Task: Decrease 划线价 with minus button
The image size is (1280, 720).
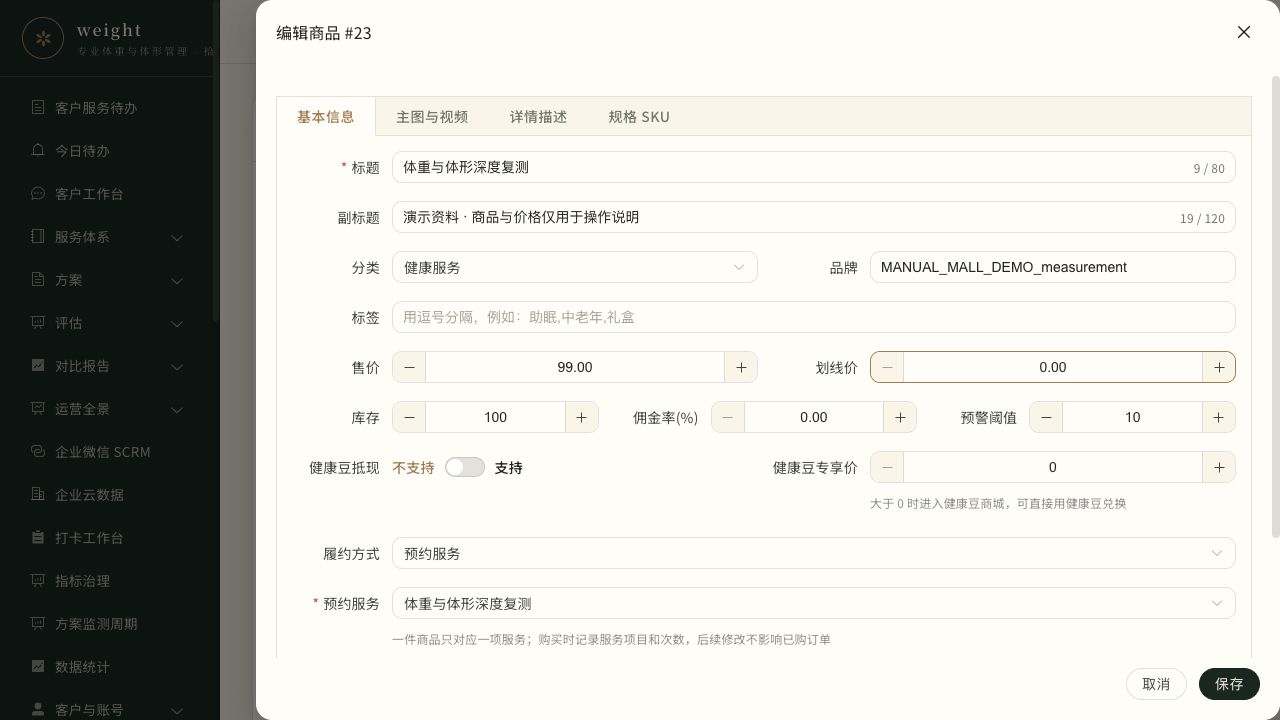Action: click(x=887, y=367)
